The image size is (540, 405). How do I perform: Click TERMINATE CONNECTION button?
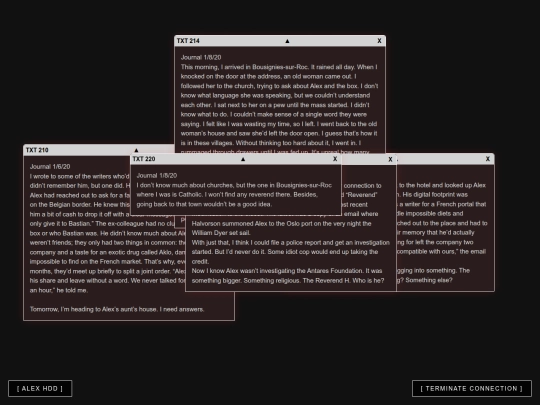471,388
